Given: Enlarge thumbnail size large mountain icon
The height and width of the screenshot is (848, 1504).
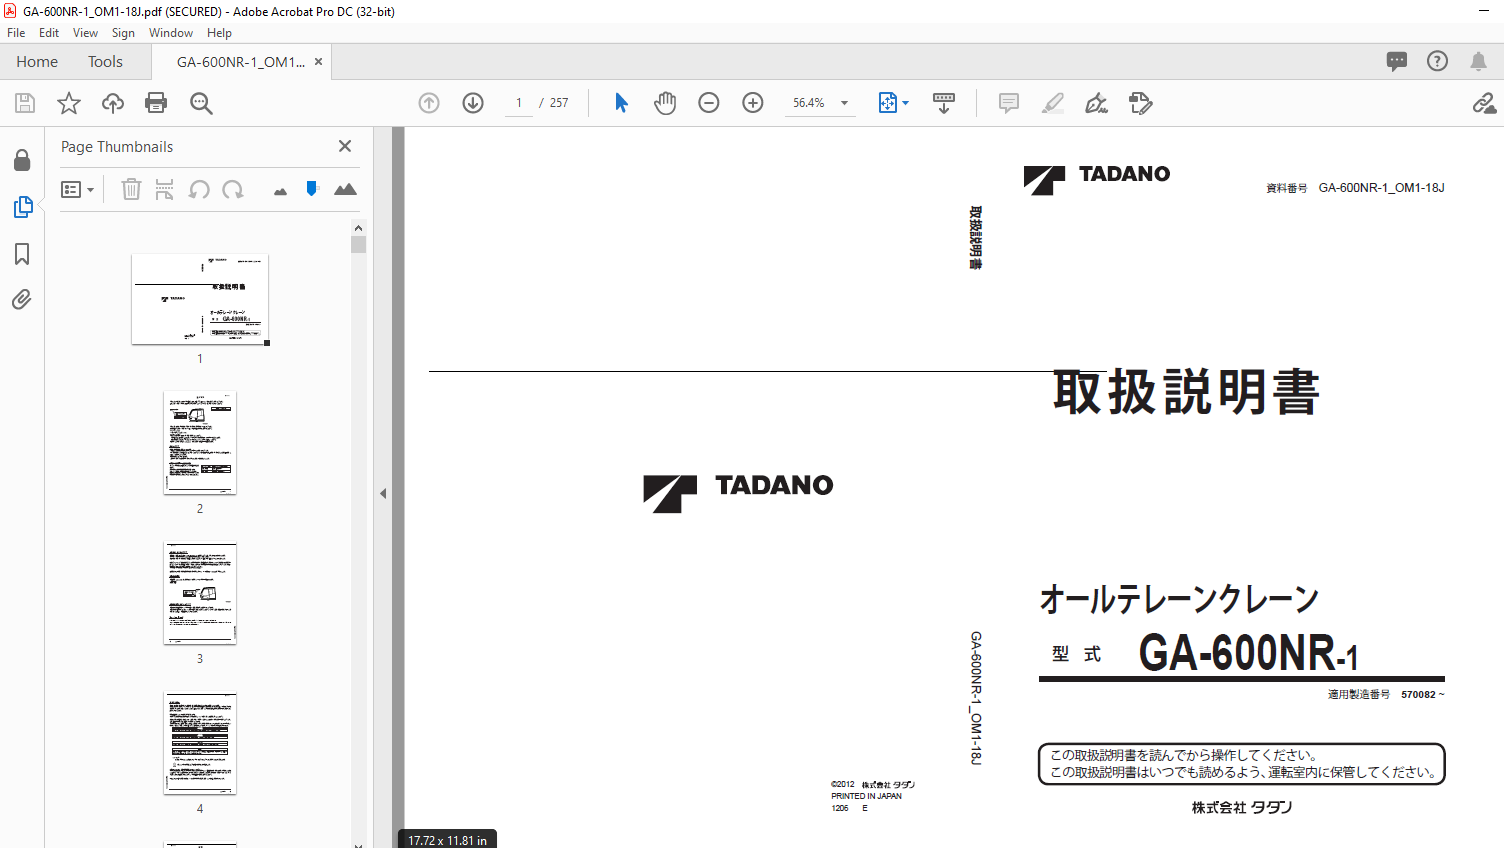Looking at the screenshot, I should (x=345, y=189).
